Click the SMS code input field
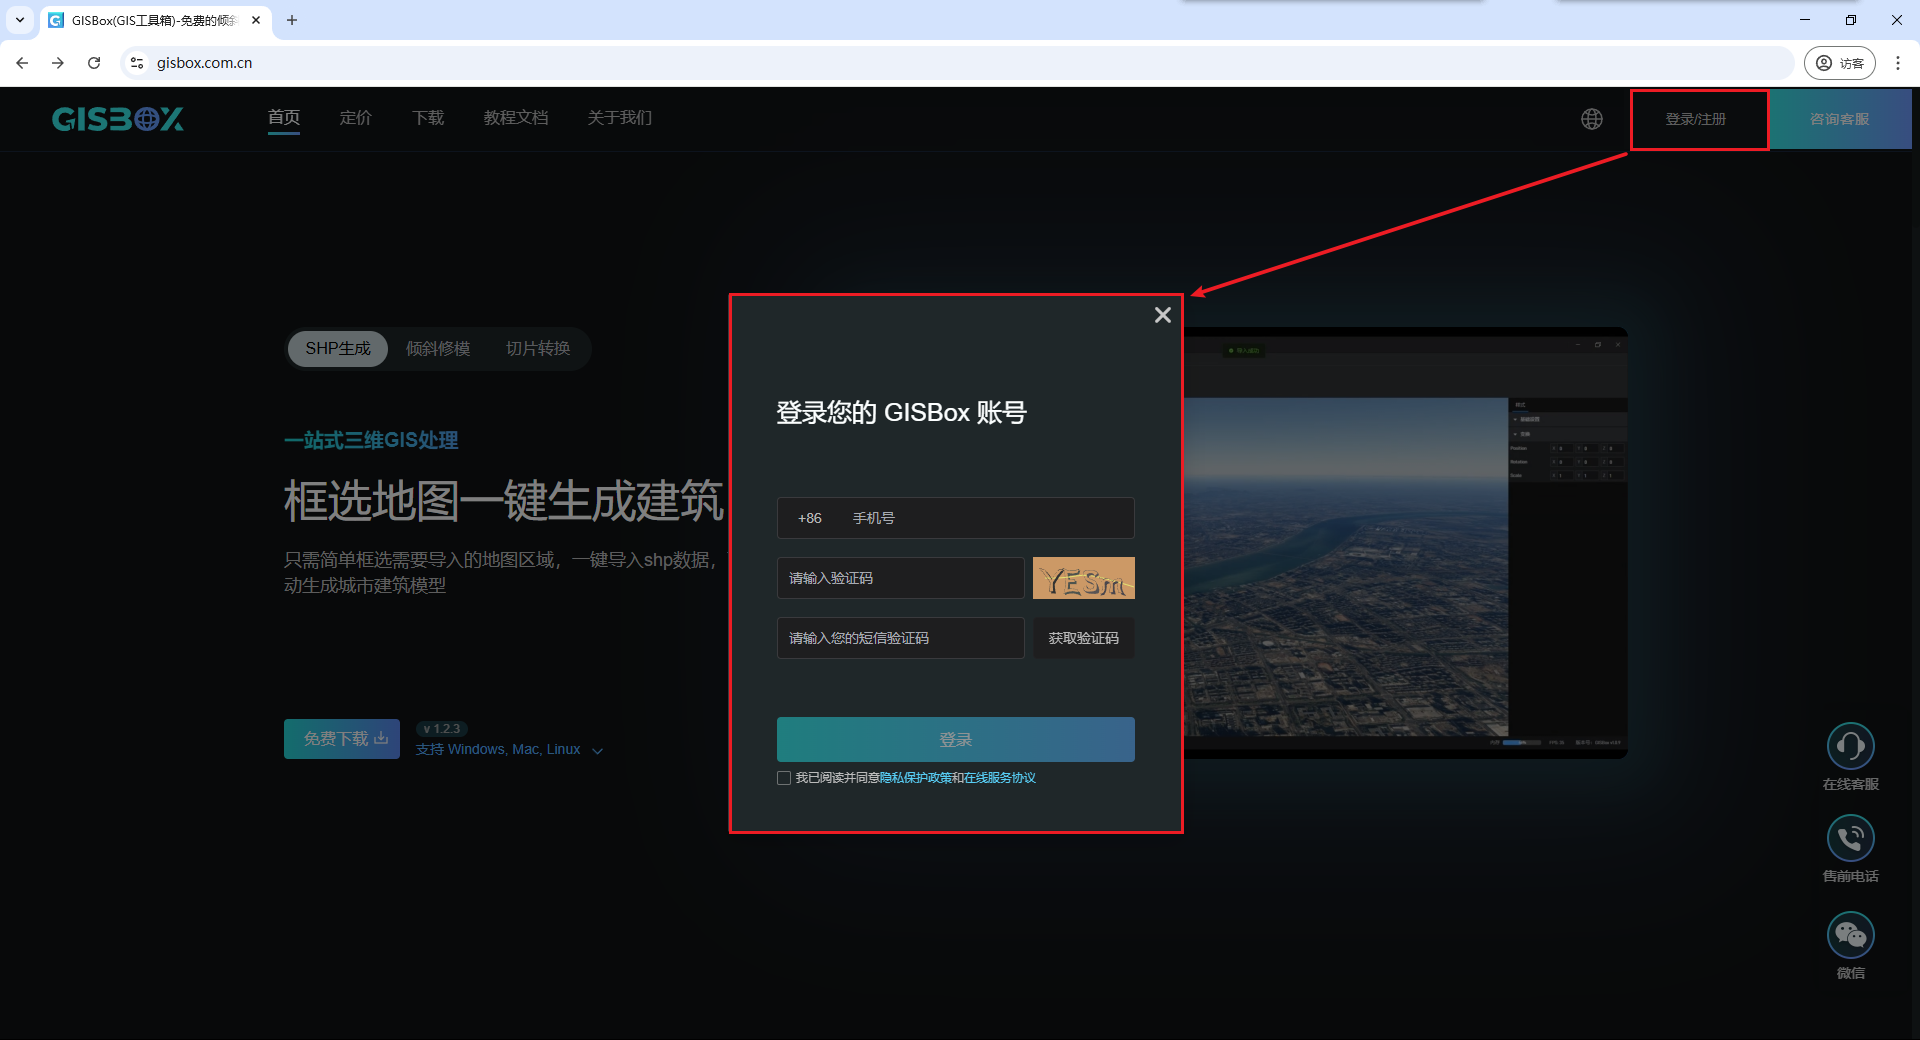1920x1040 pixels. pyautogui.click(x=901, y=638)
